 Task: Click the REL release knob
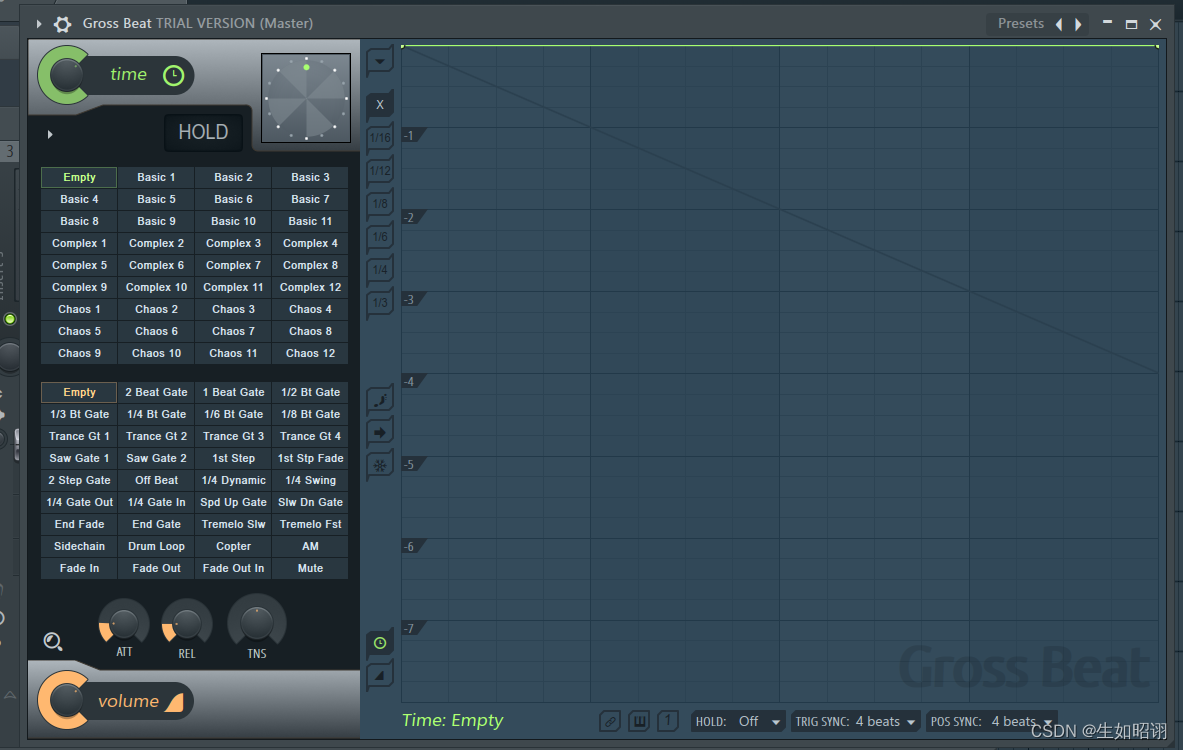pos(187,623)
